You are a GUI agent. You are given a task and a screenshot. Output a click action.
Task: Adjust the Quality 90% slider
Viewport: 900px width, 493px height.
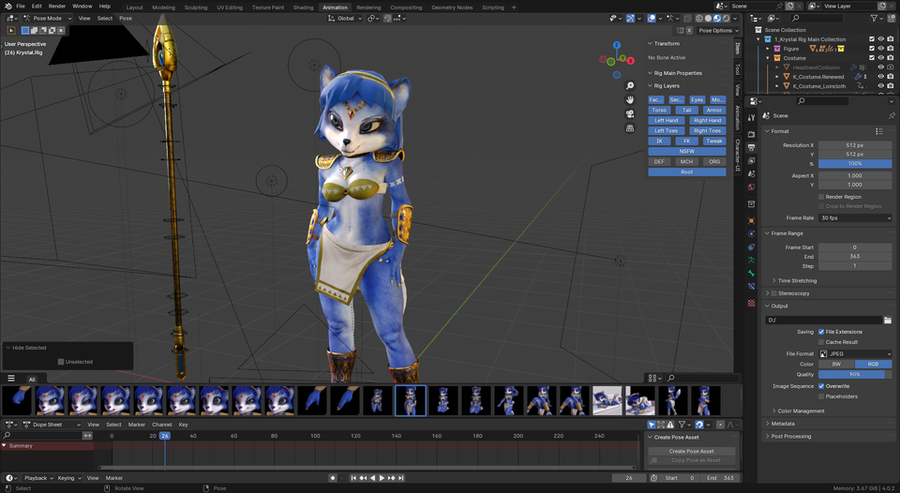click(855, 374)
